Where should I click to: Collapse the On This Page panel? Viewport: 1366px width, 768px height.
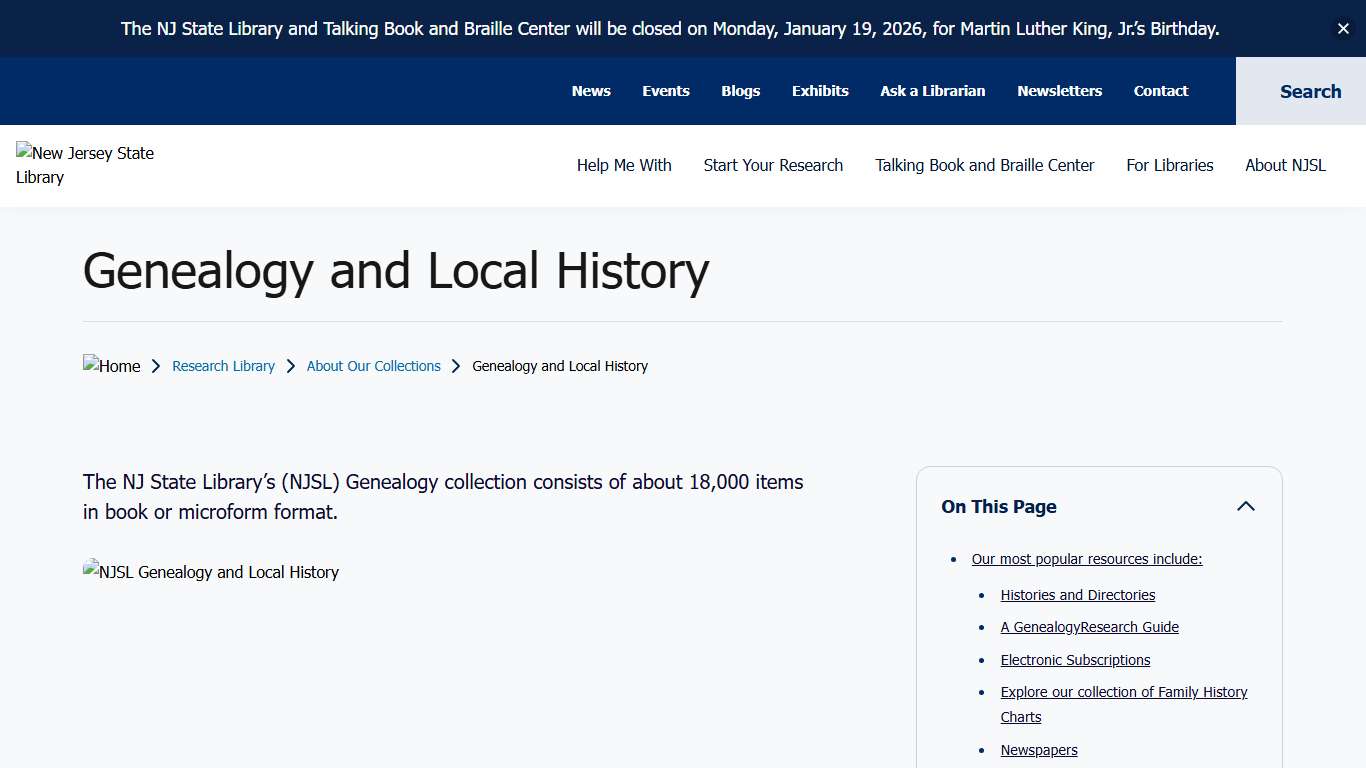tap(1246, 506)
